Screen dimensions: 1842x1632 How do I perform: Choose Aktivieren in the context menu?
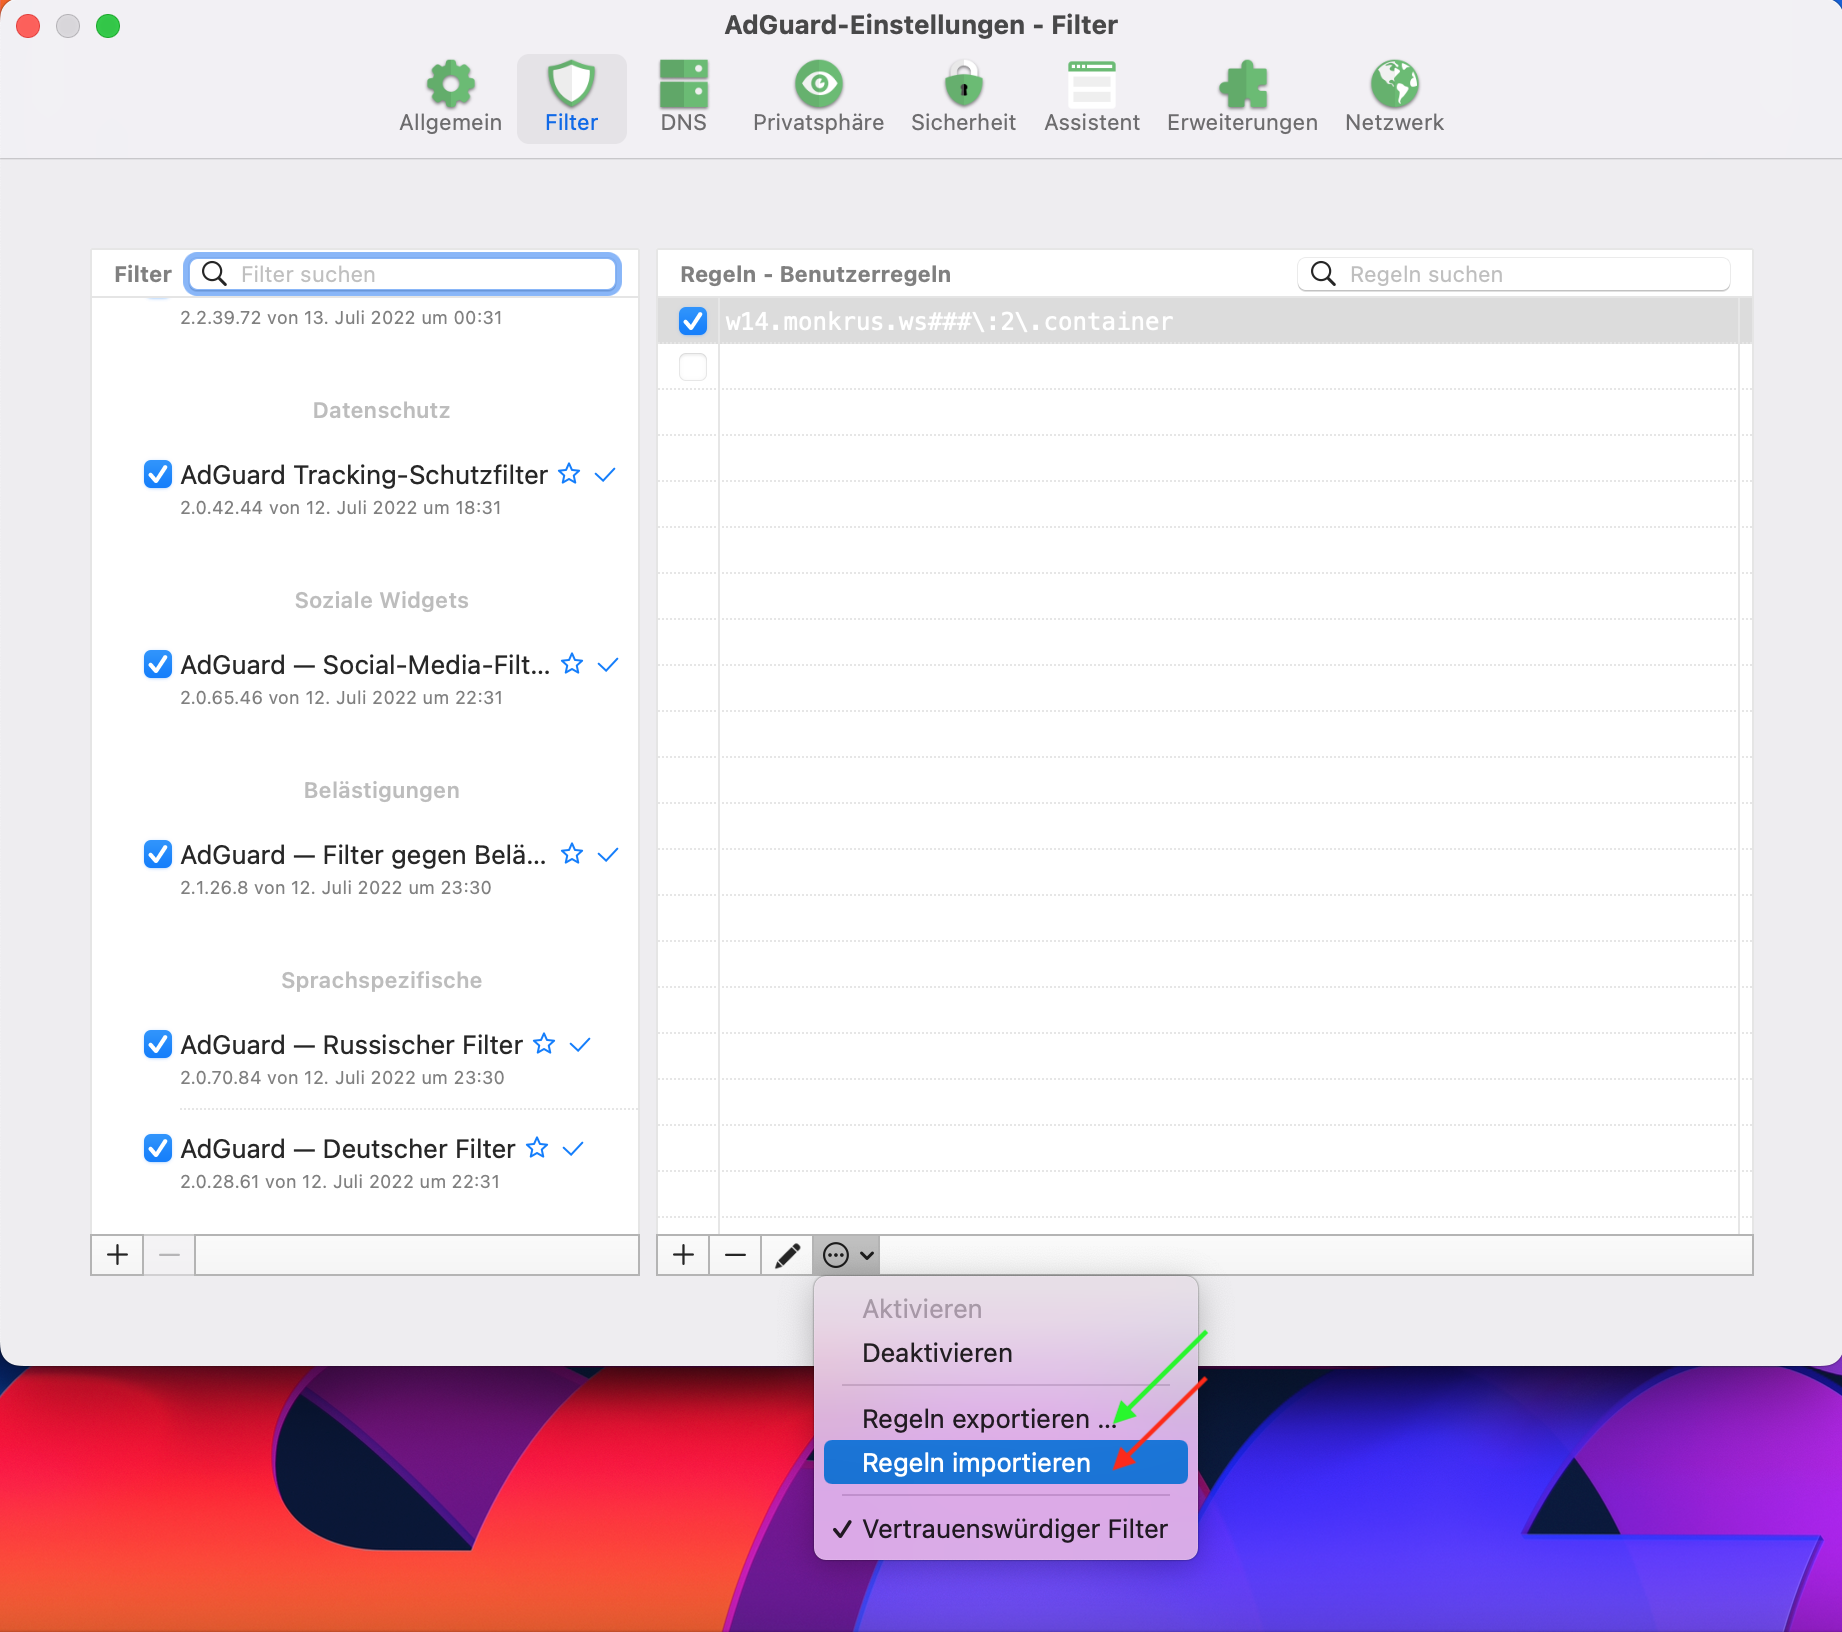922,1309
